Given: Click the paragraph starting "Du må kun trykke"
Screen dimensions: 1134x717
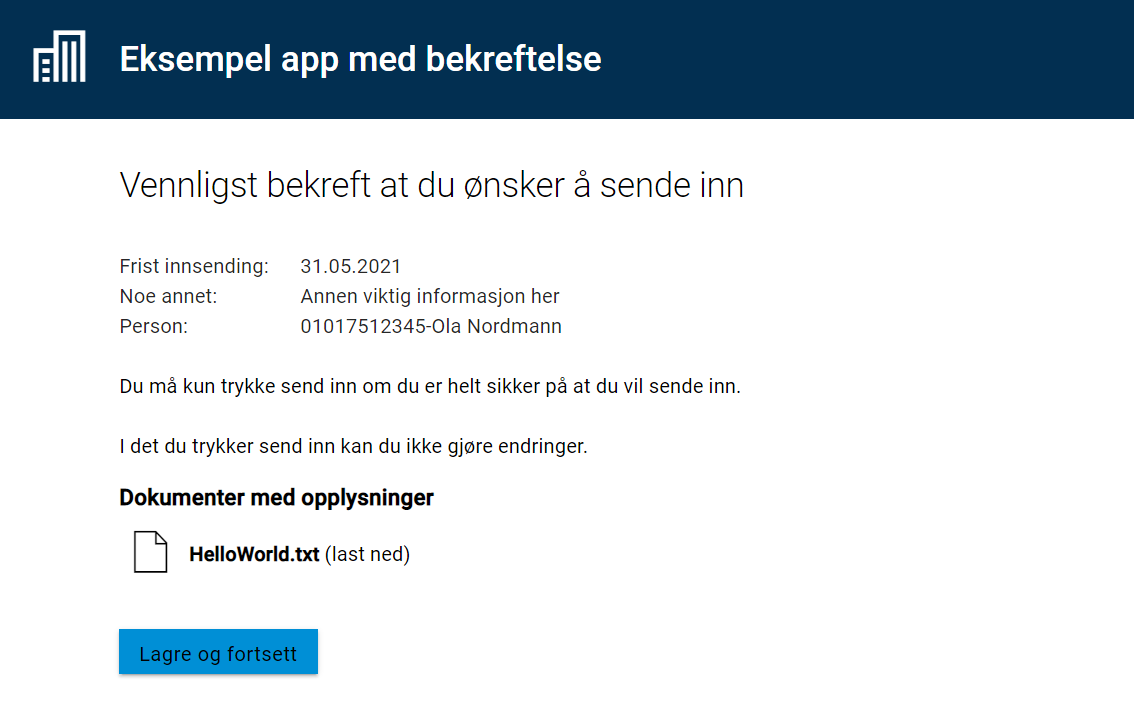Looking at the screenshot, I should 430,386.
